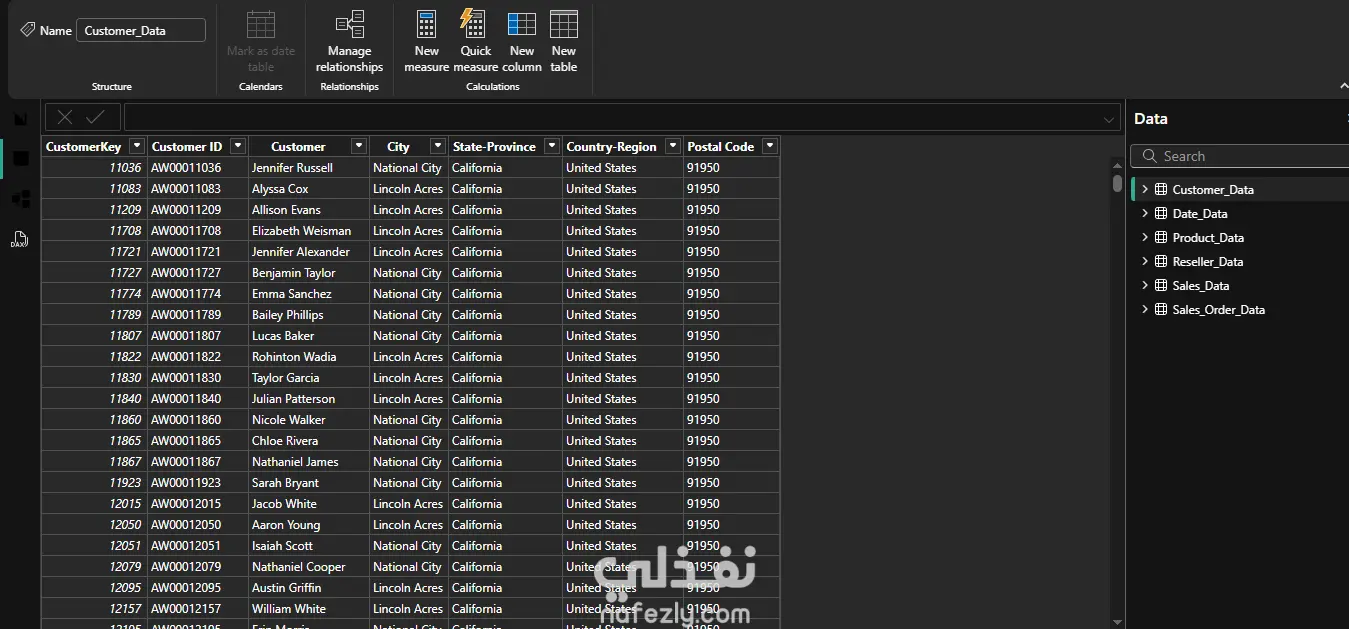Commit formula with the checkmark button
Viewport: 1349px width, 629px height.
tap(96, 117)
